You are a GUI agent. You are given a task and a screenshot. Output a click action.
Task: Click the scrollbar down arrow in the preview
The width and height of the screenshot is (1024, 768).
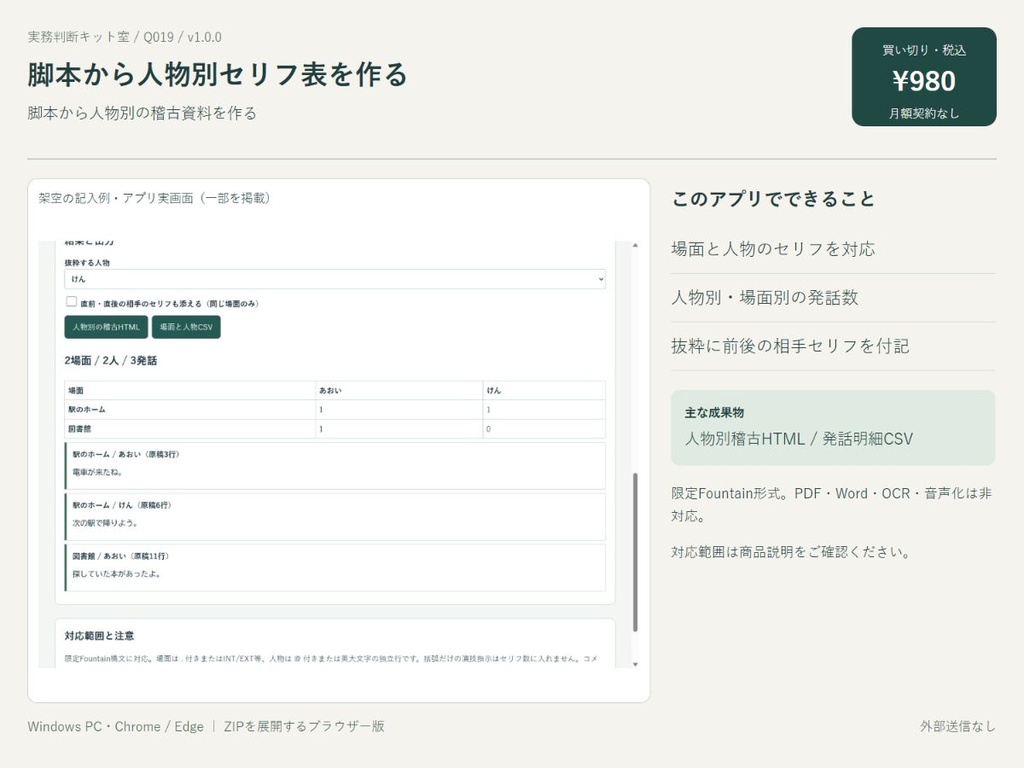[635, 664]
